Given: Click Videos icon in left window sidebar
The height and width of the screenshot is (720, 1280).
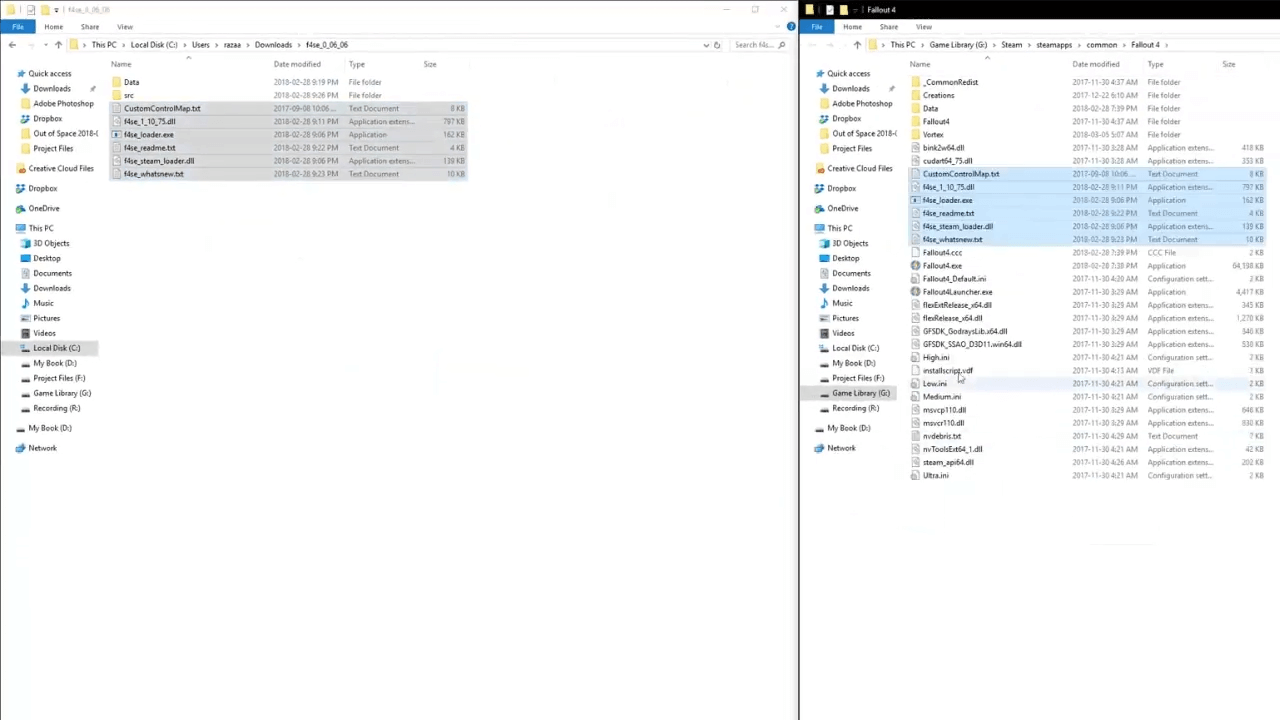Looking at the screenshot, I should pos(25,333).
